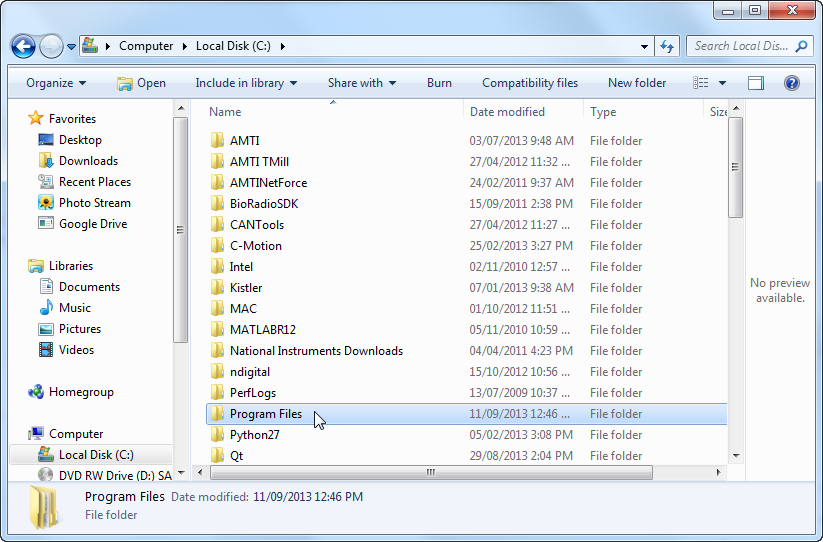This screenshot has width=823, height=542.
Task: Expand arrow after Computer in breadcrumb
Action: pyautogui.click(x=185, y=46)
